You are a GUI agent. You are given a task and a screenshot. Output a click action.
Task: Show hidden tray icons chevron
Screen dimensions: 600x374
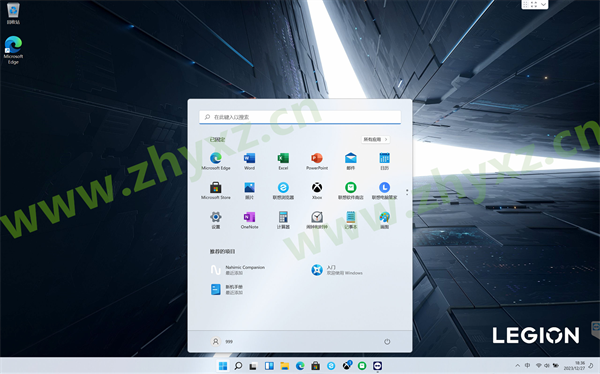click(x=517, y=366)
